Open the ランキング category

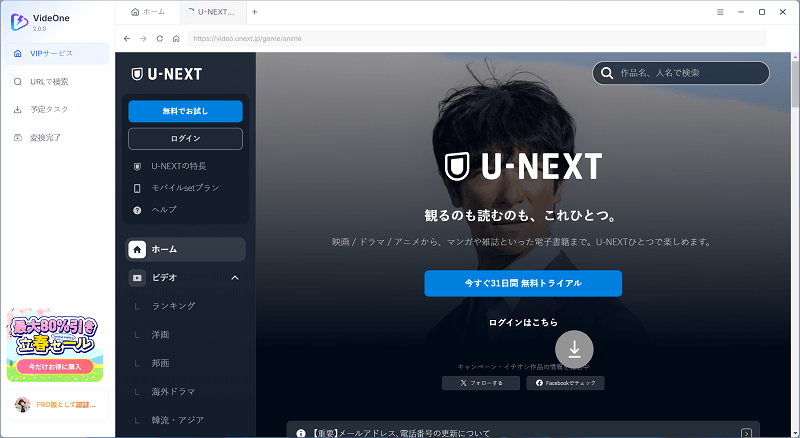[x=173, y=306]
